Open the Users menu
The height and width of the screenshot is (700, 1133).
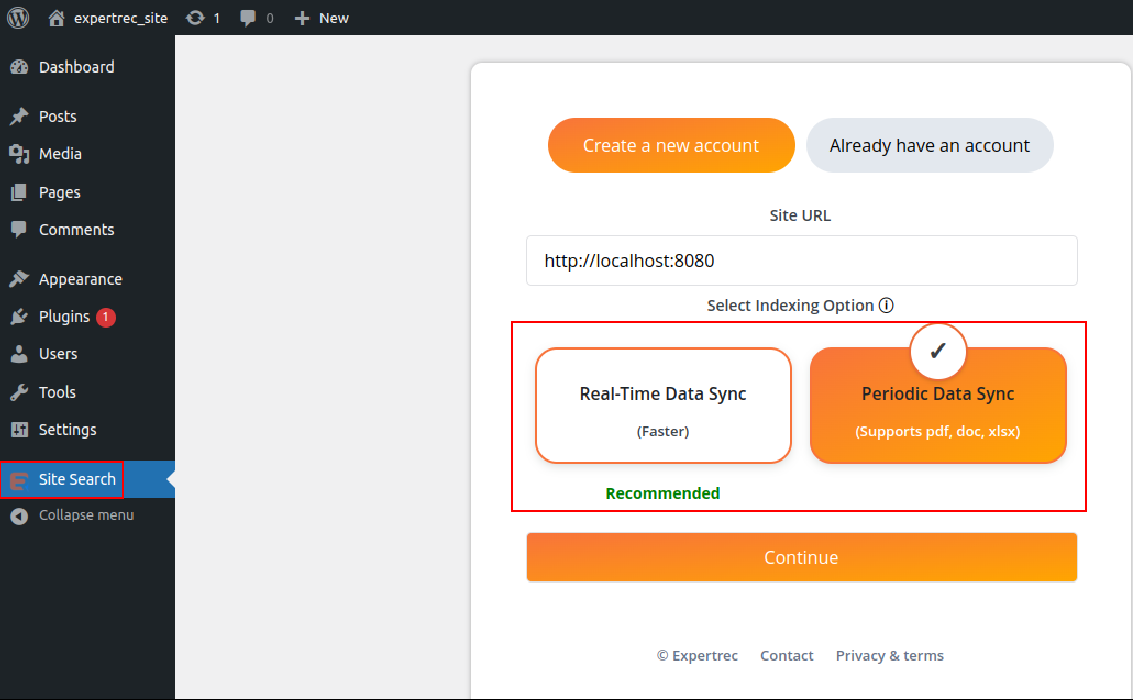57,354
